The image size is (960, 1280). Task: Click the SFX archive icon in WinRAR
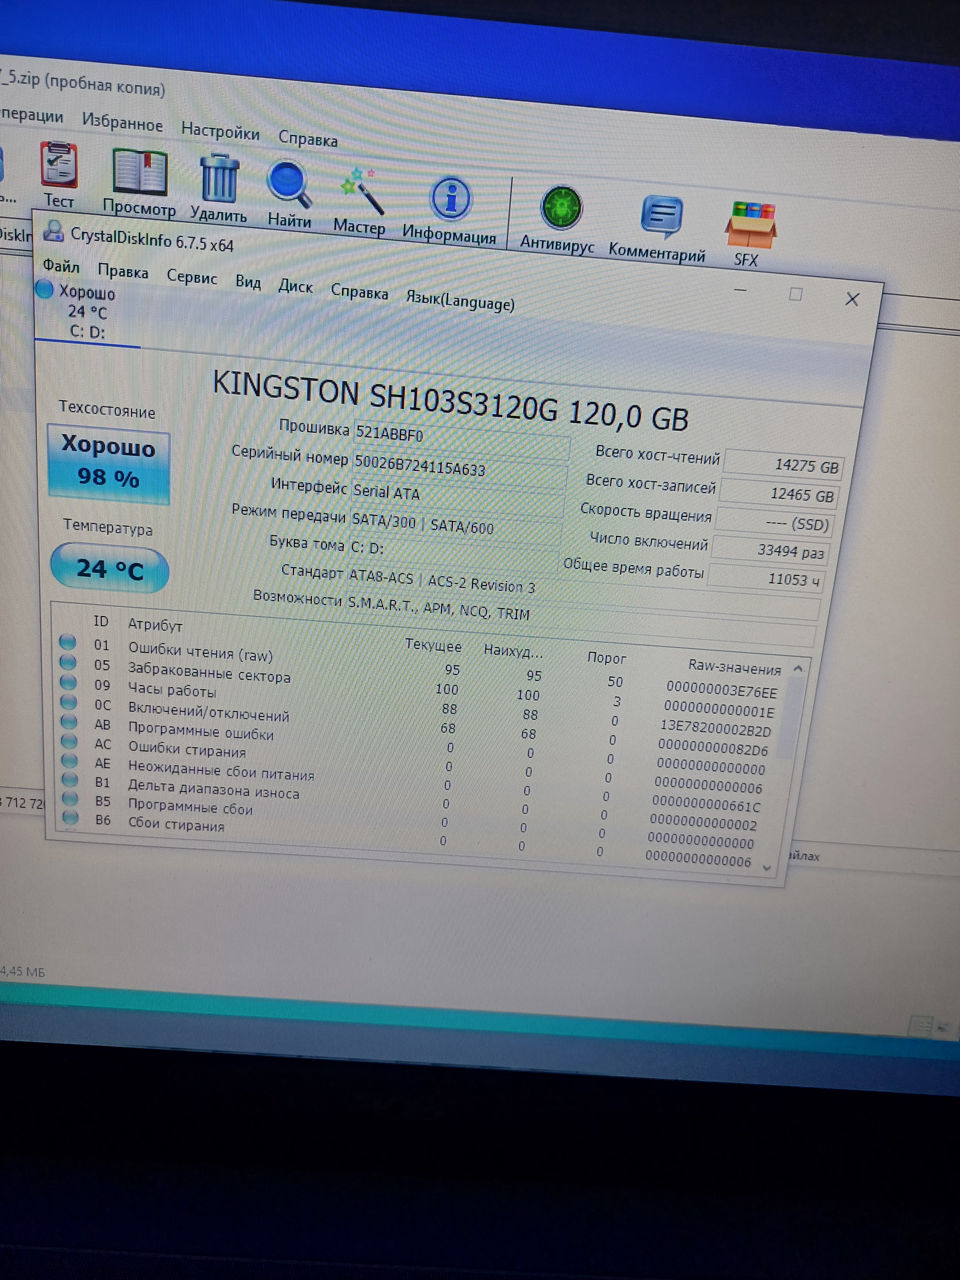click(x=751, y=225)
